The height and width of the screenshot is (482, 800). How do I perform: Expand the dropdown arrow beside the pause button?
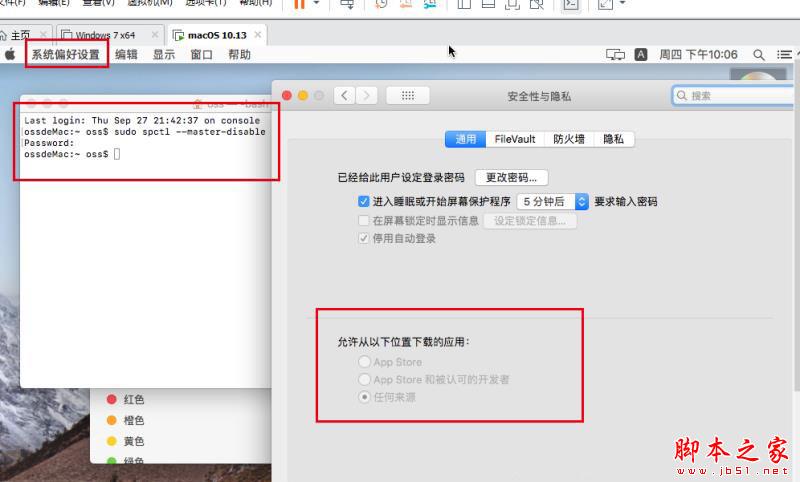click(x=316, y=4)
